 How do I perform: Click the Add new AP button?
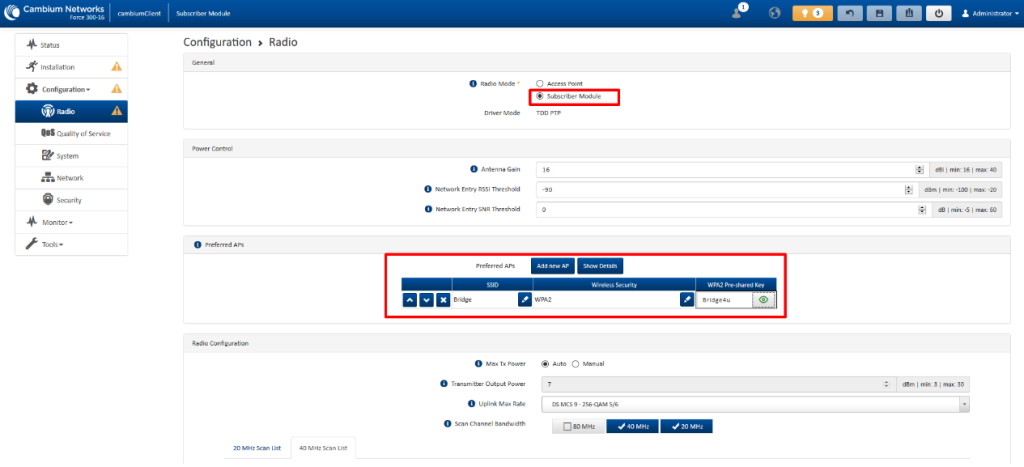[552, 266]
